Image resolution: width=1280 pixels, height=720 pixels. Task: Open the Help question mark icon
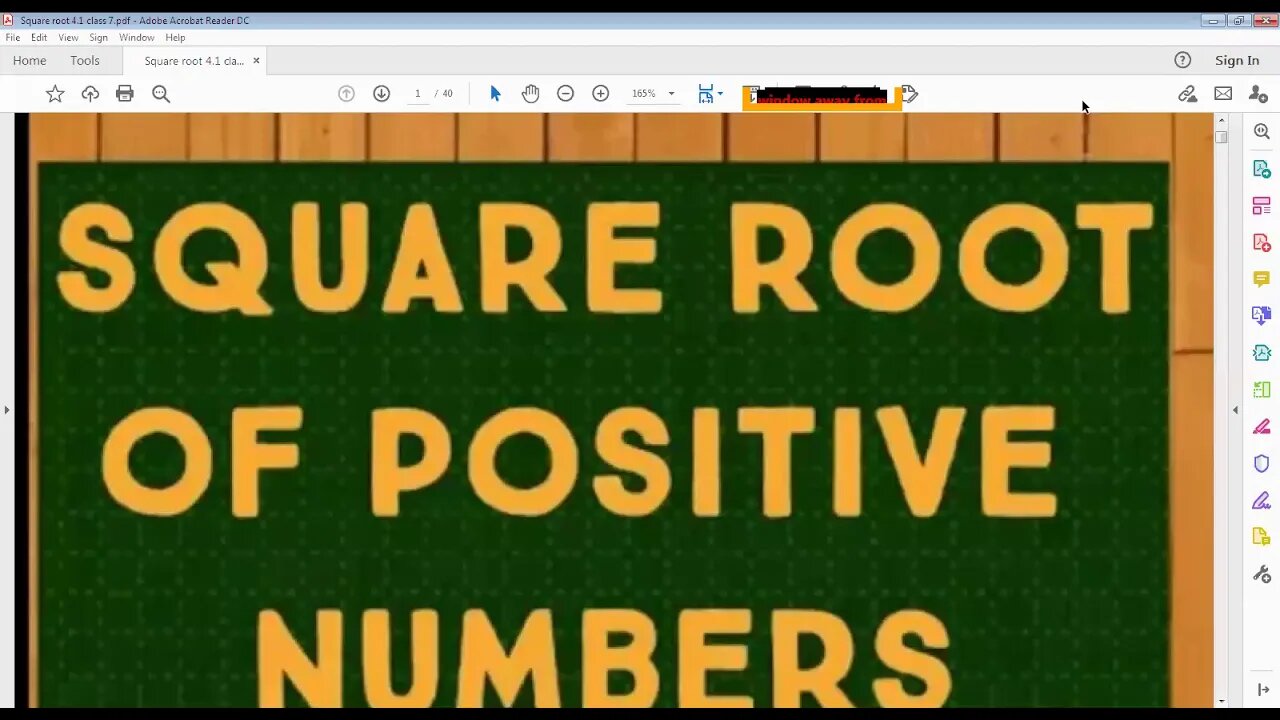(x=1182, y=60)
